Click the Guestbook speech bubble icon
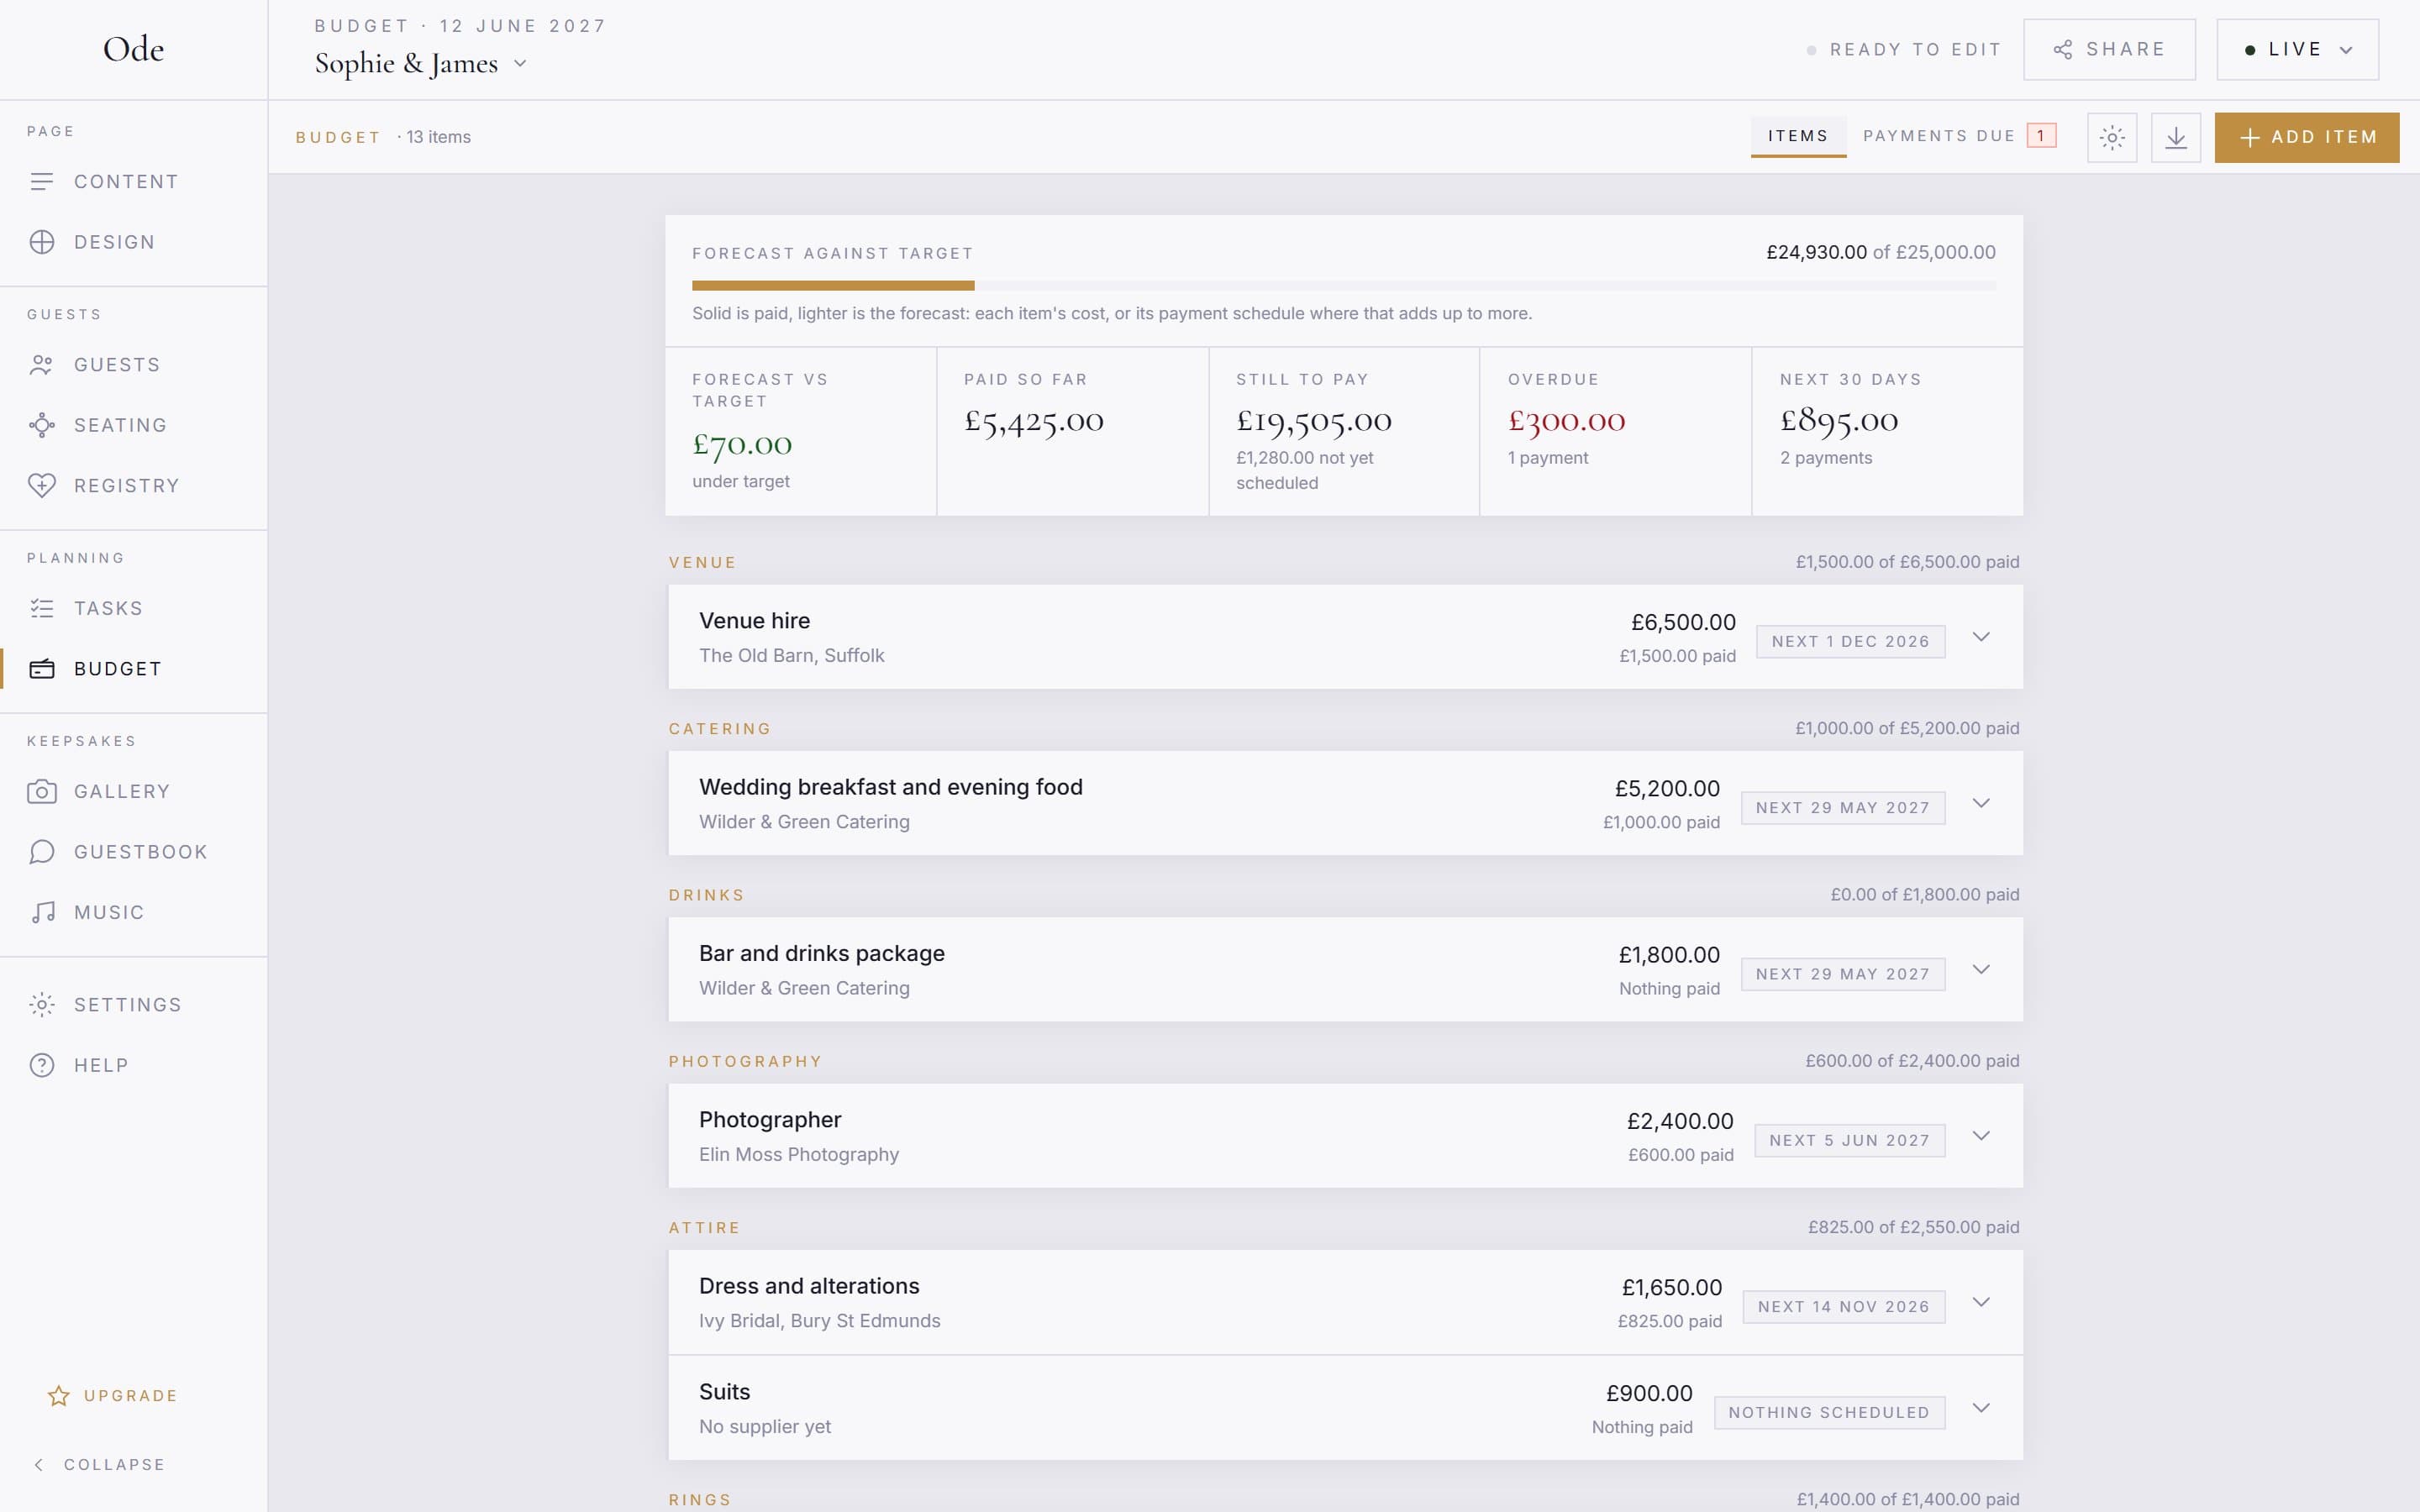Image resolution: width=2420 pixels, height=1512 pixels. 42,852
